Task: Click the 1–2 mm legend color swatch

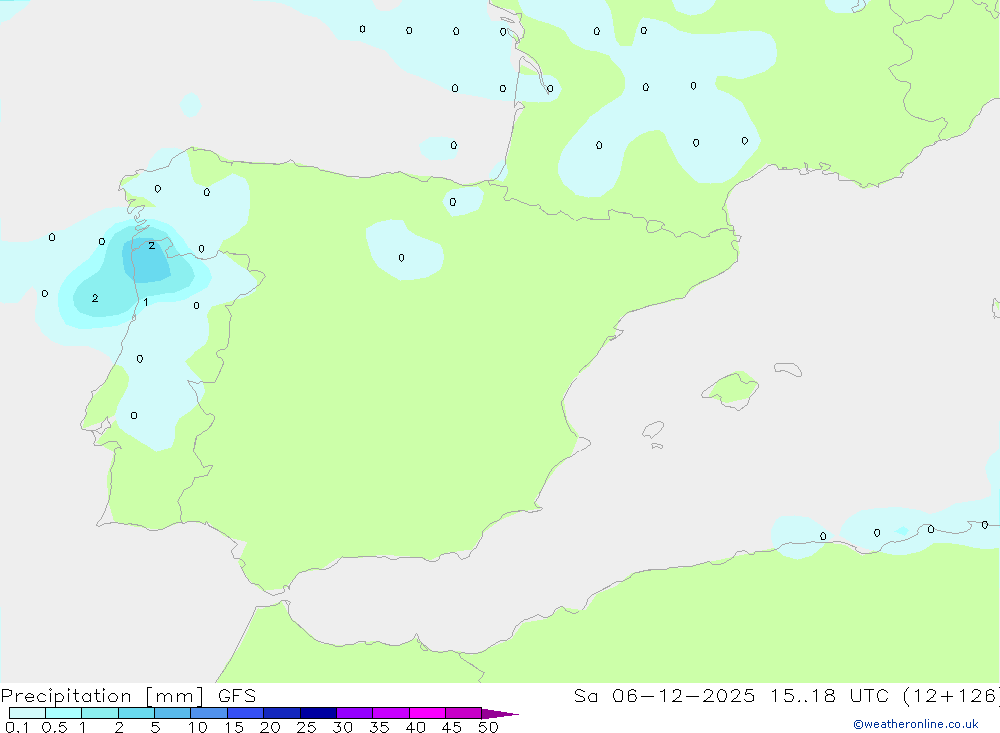Action: tap(99, 713)
